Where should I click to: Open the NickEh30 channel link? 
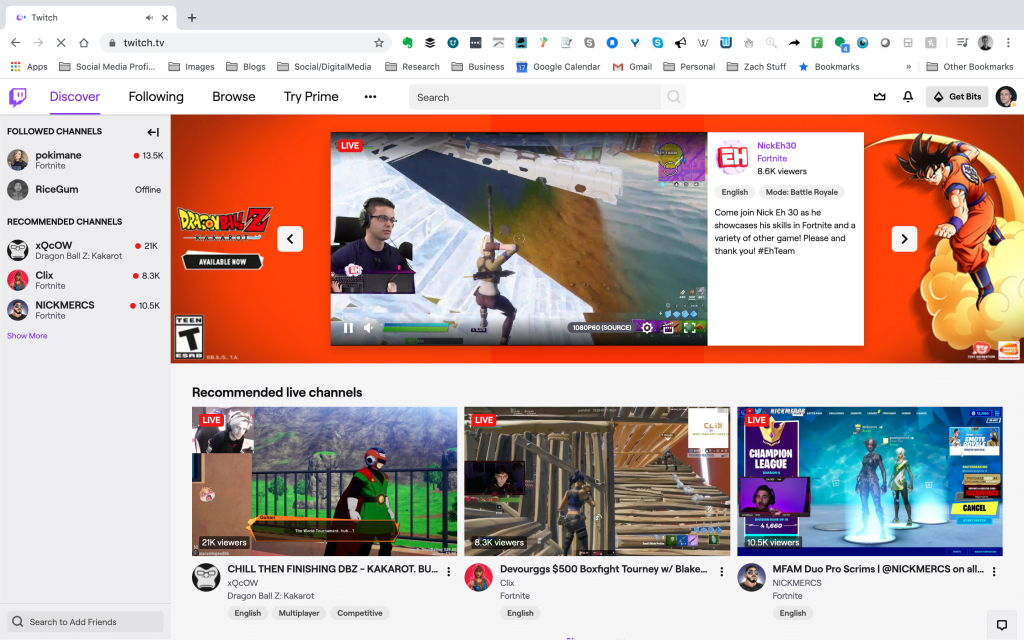point(776,146)
